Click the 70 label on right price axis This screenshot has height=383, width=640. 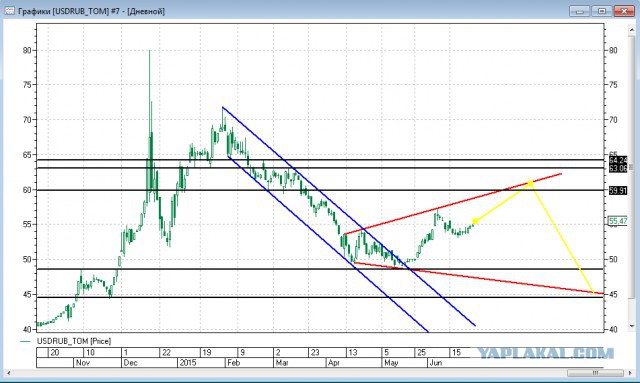(x=613, y=120)
